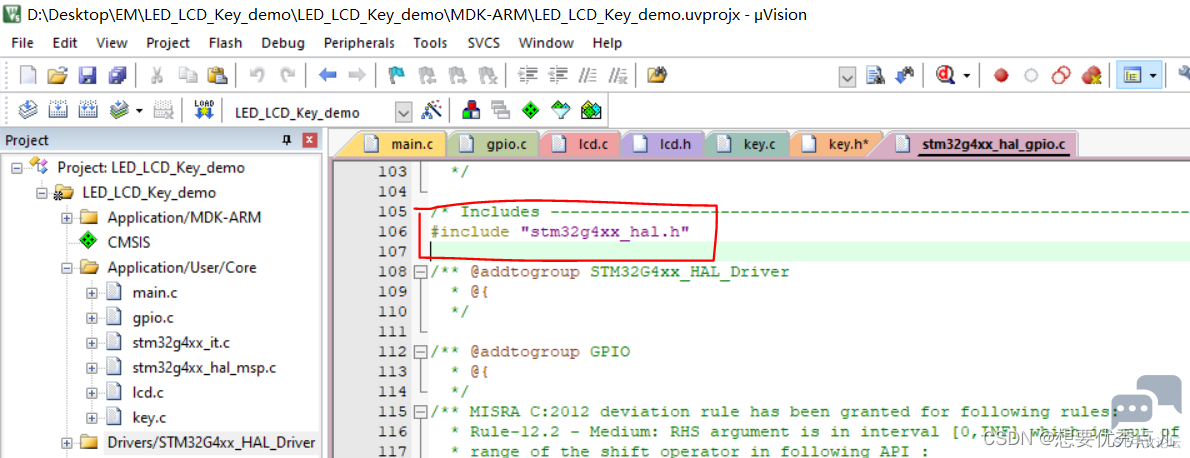Open the LED_LCD_Key_demo target dropdown
The height and width of the screenshot is (458, 1190).
tap(404, 112)
